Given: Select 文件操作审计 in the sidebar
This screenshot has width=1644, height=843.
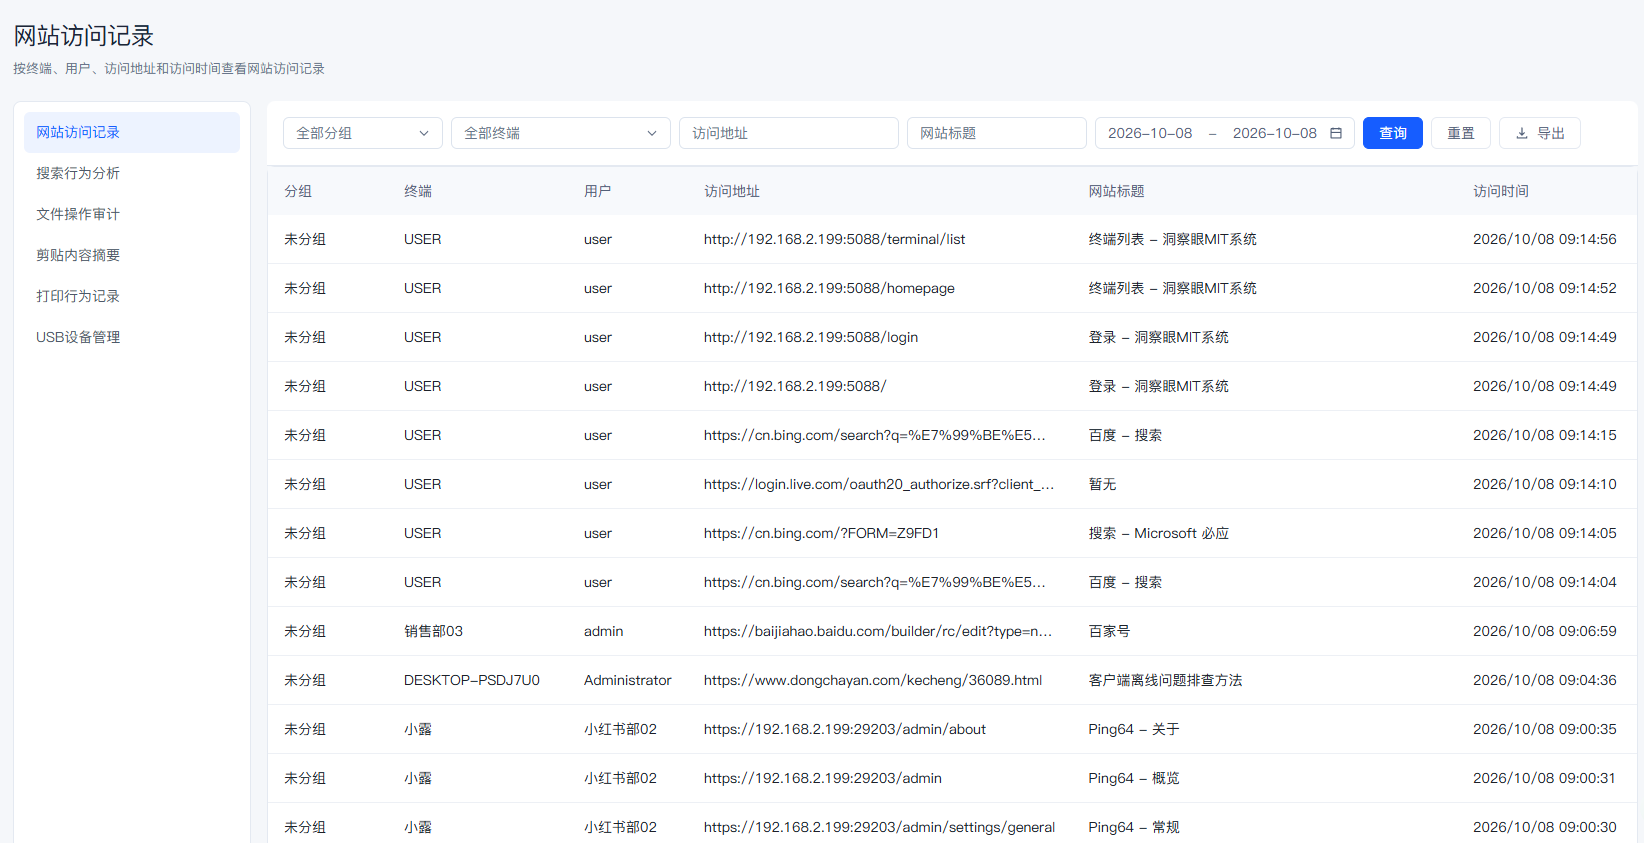Looking at the screenshot, I should pyautogui.click(x=132, y=214).
